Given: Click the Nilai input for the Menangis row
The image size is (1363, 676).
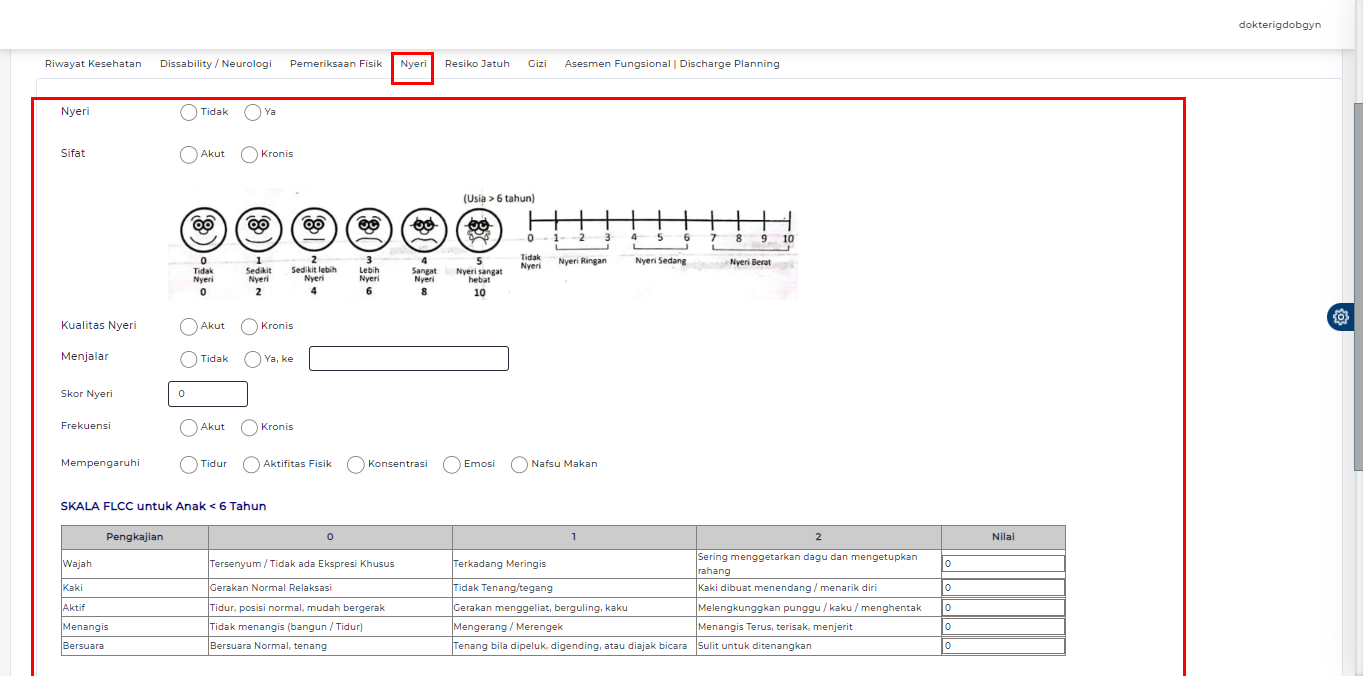Looking at the screenshot, I should point(1002,626).
